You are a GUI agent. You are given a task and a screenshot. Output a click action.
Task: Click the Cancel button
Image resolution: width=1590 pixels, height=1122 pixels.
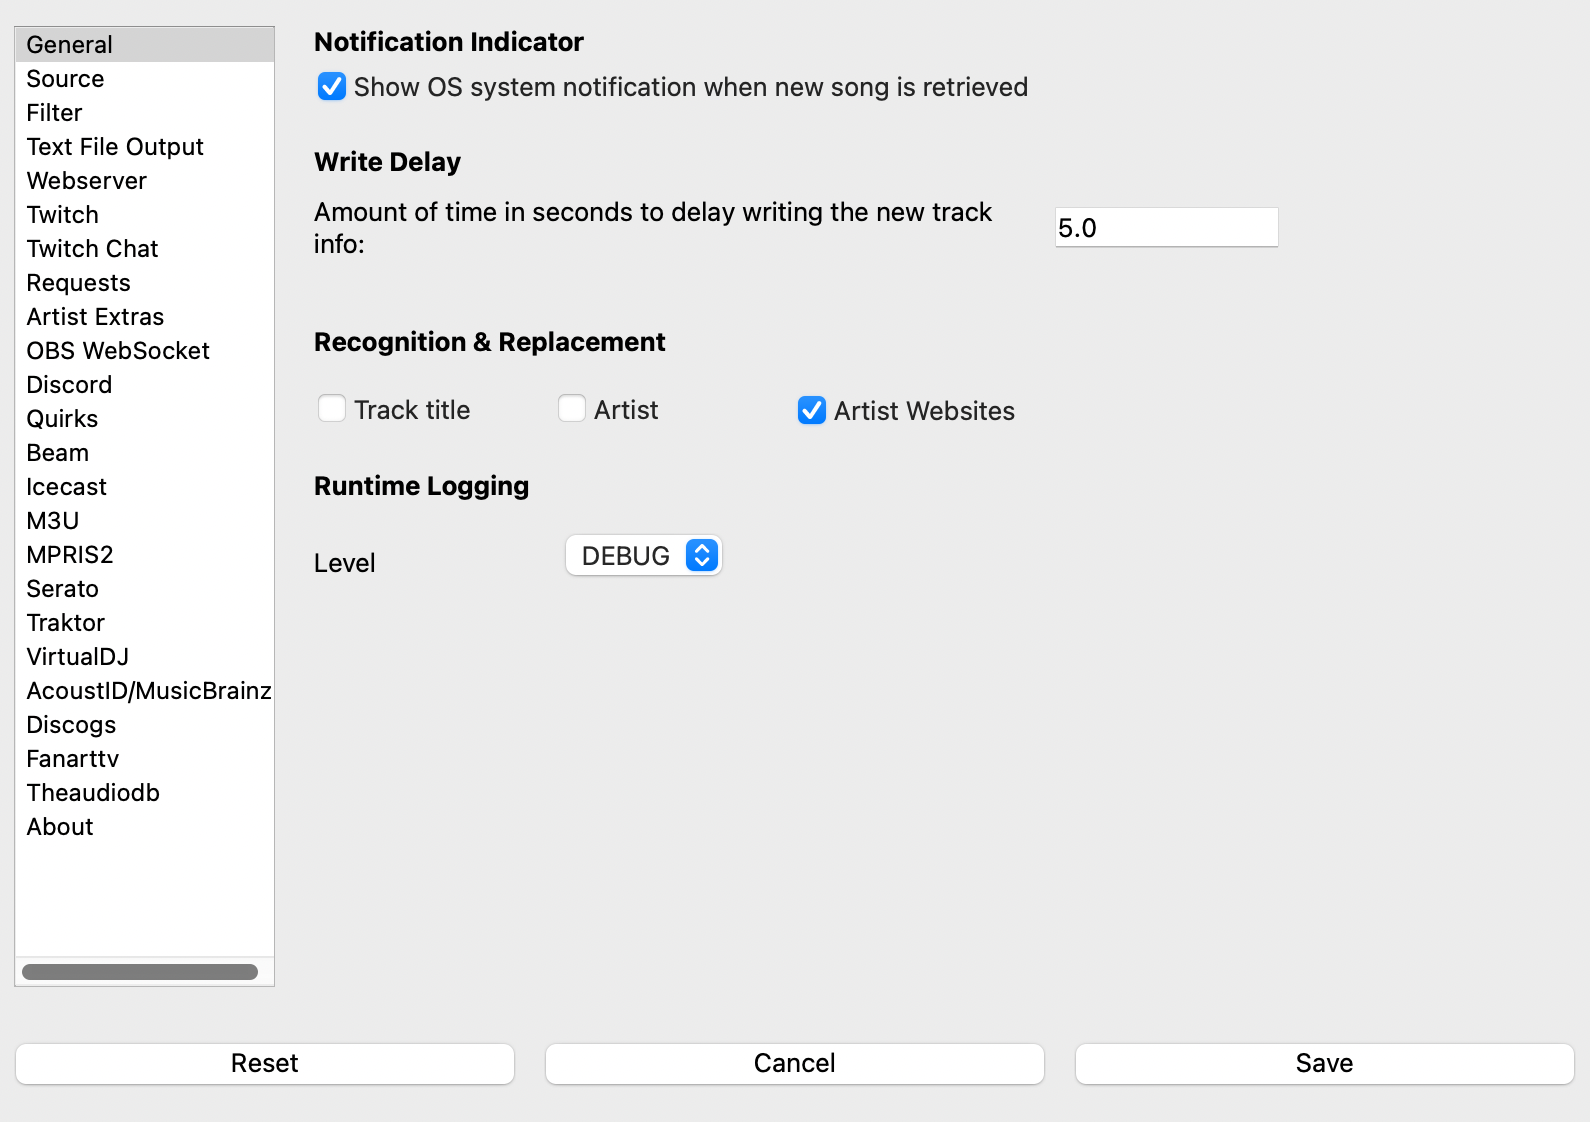(x=795, y=1063)
